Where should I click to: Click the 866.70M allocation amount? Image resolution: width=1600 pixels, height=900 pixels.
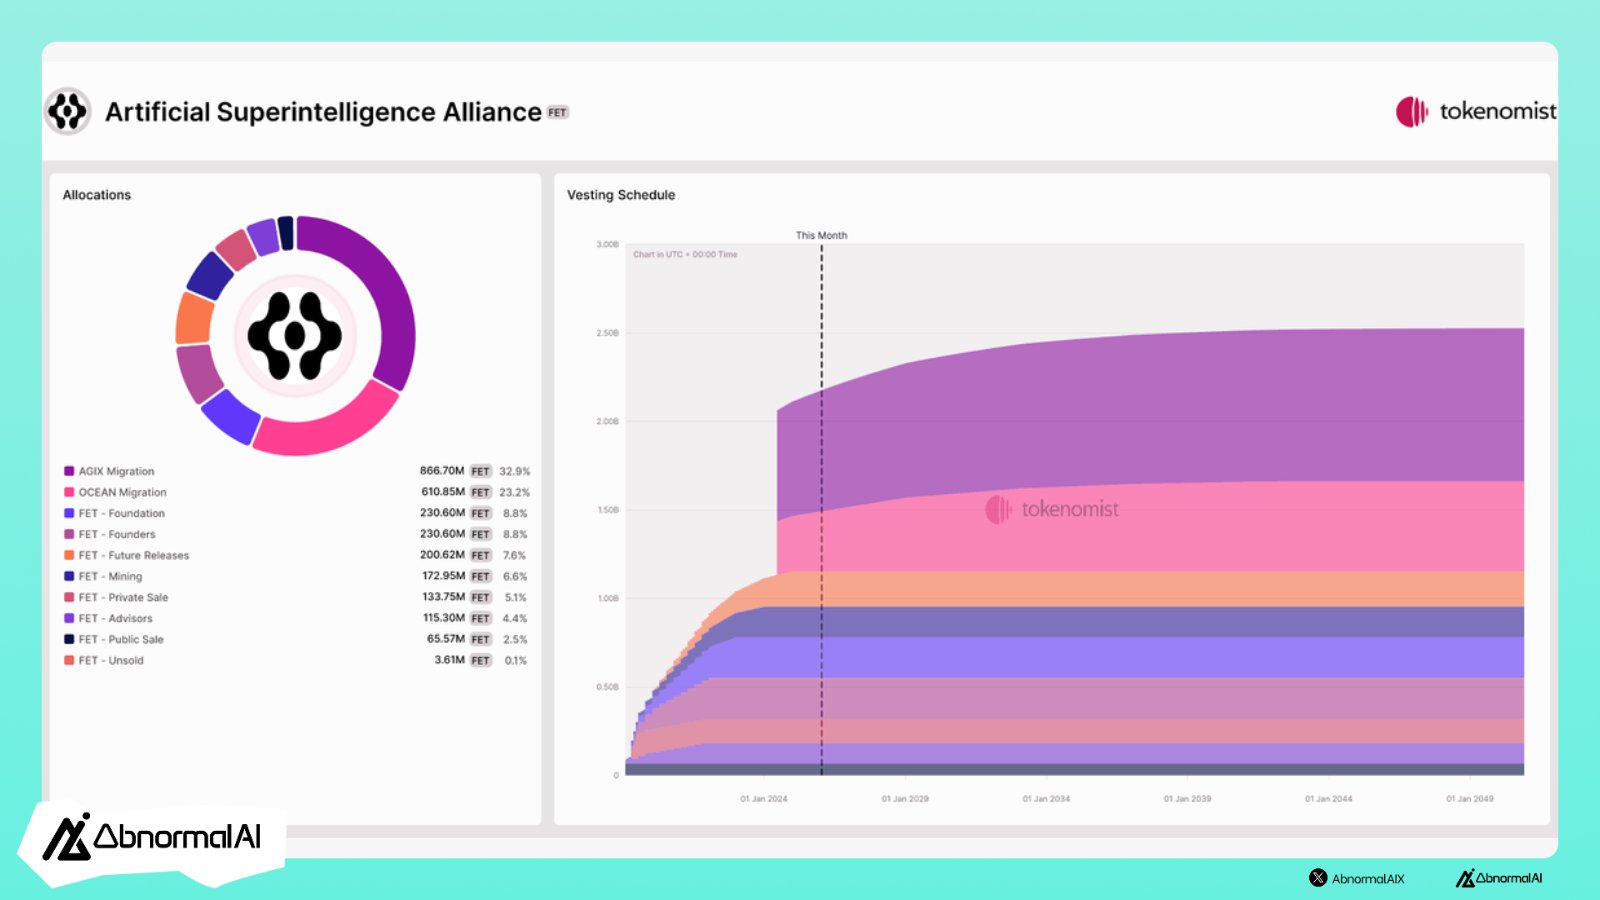click(442, 471)
